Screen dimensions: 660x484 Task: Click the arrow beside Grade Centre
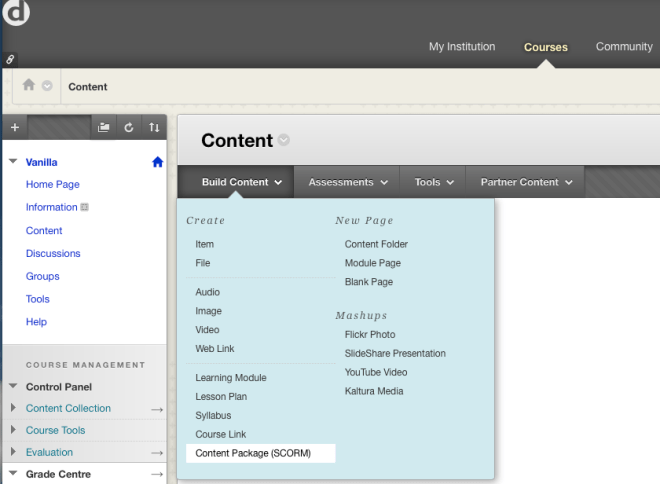pos(157,474)
